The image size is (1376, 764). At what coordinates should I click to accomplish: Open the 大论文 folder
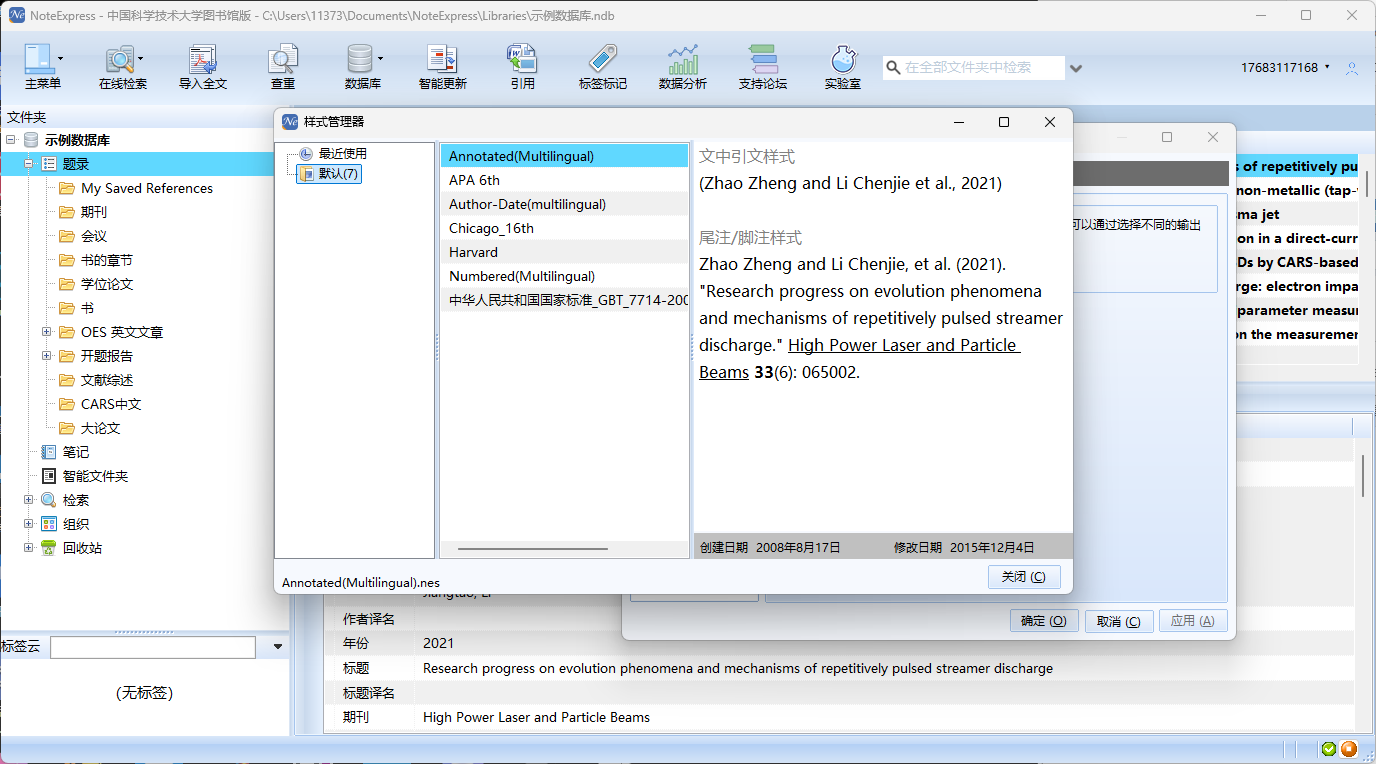pos(90,428)
